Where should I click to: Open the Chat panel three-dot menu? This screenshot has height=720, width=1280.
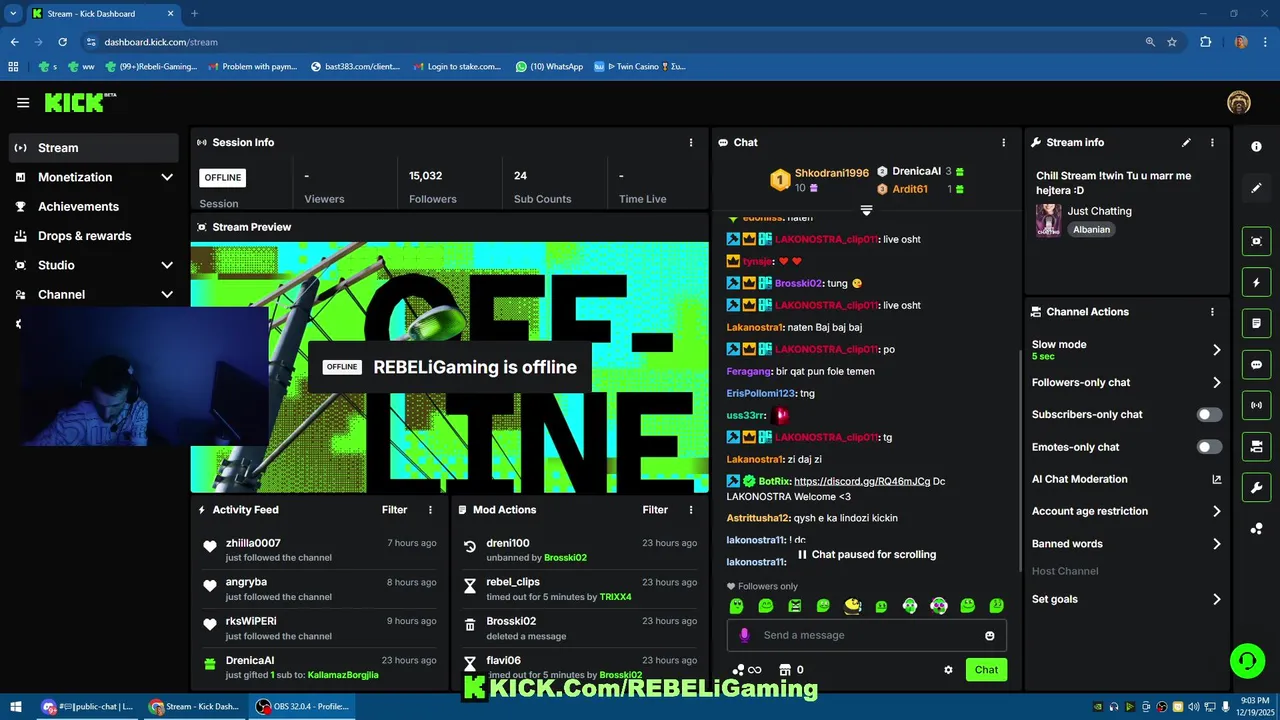tap(1003, 142)
